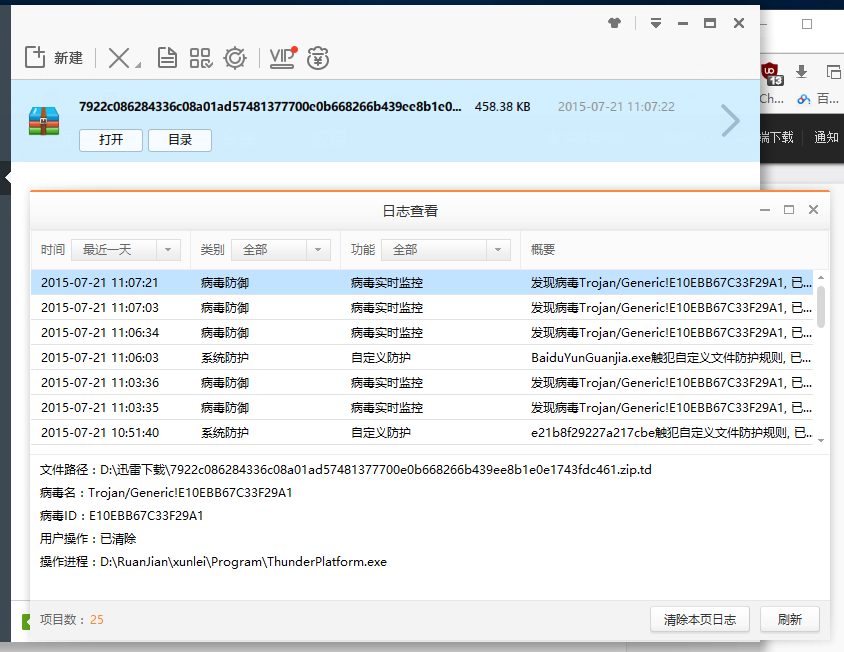The image size is (844, 652).
Task: Click the 刷新 refresh button
Action: 789,619
